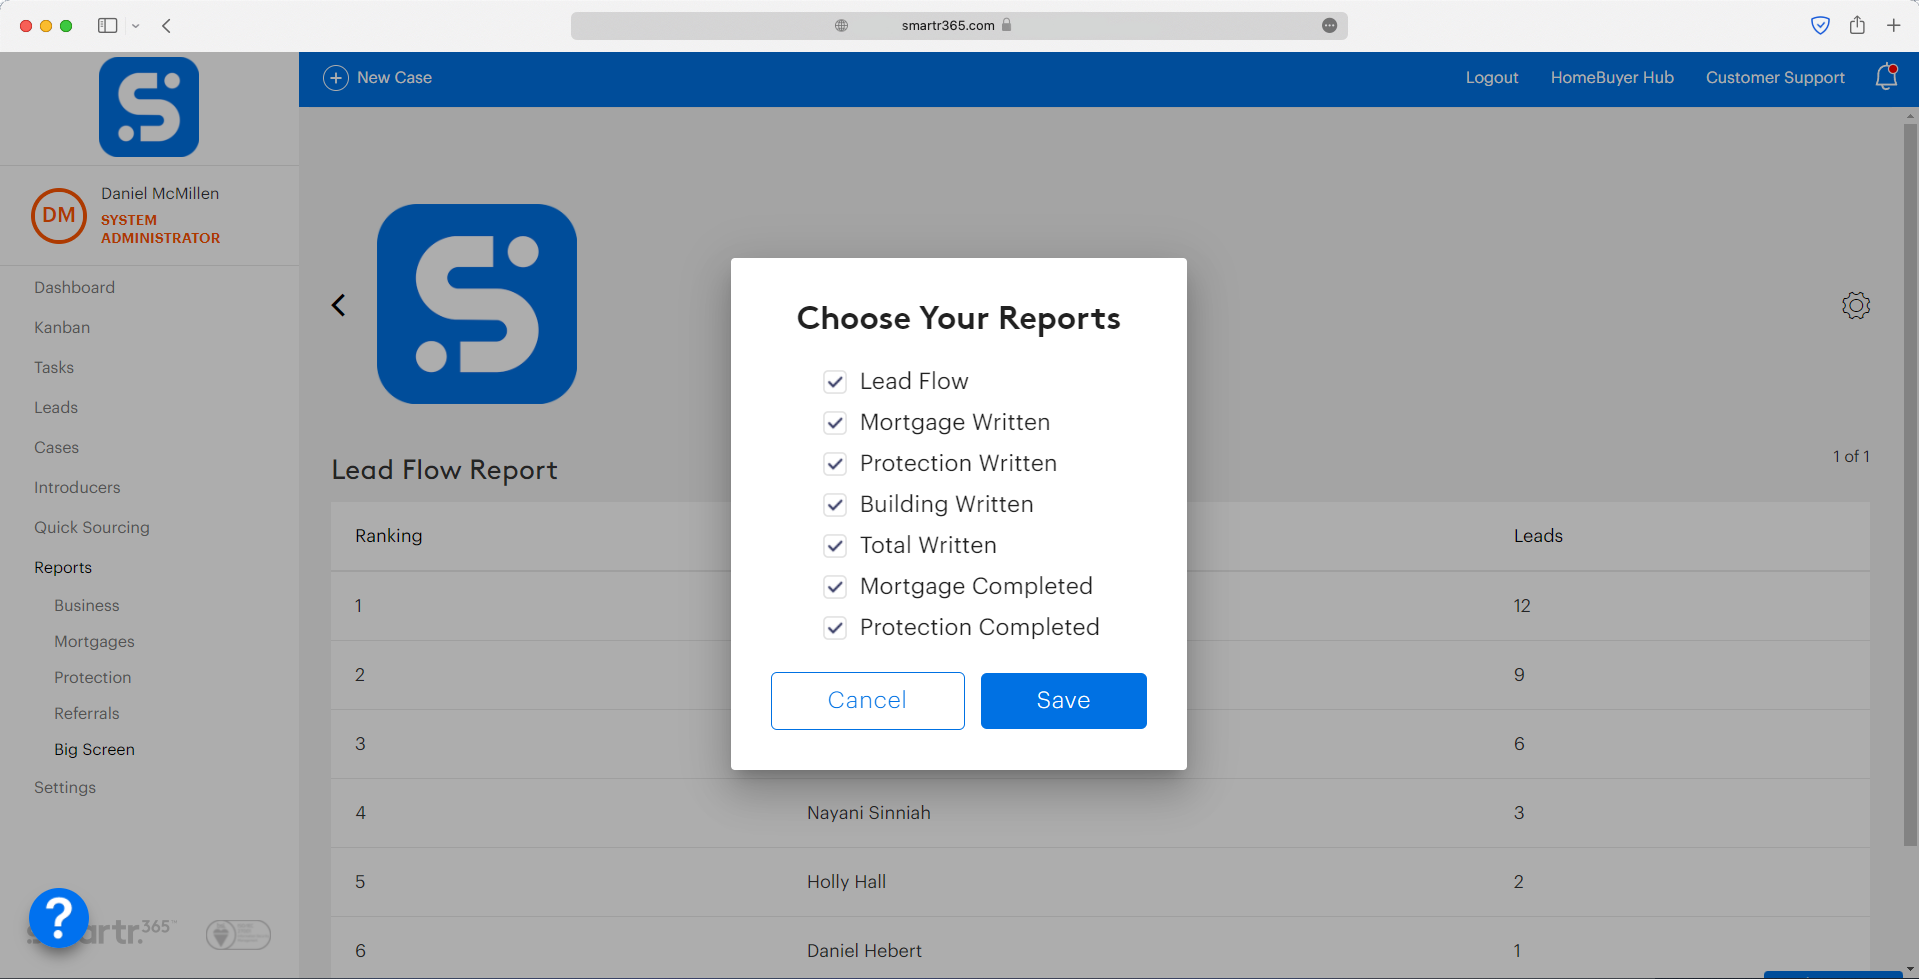Open Customer Support link
The image size is (1919, 979).
coord(1775,77)
